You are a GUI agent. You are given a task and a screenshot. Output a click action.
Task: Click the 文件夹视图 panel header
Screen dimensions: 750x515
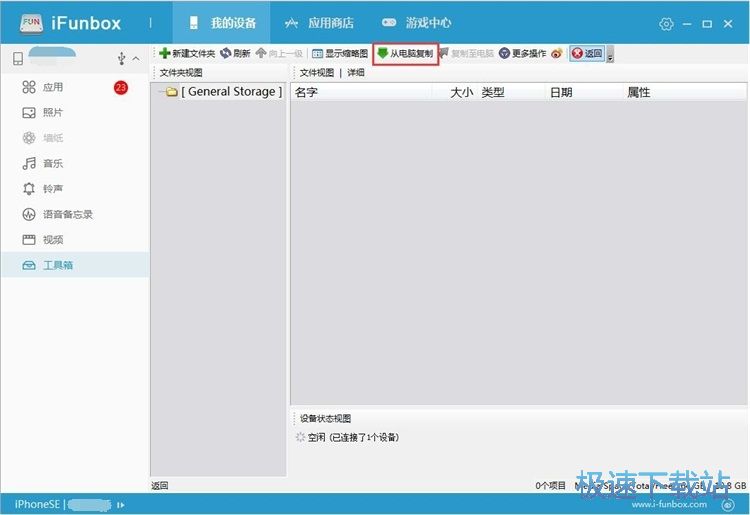pyautogui.click(x=181, y=73)
